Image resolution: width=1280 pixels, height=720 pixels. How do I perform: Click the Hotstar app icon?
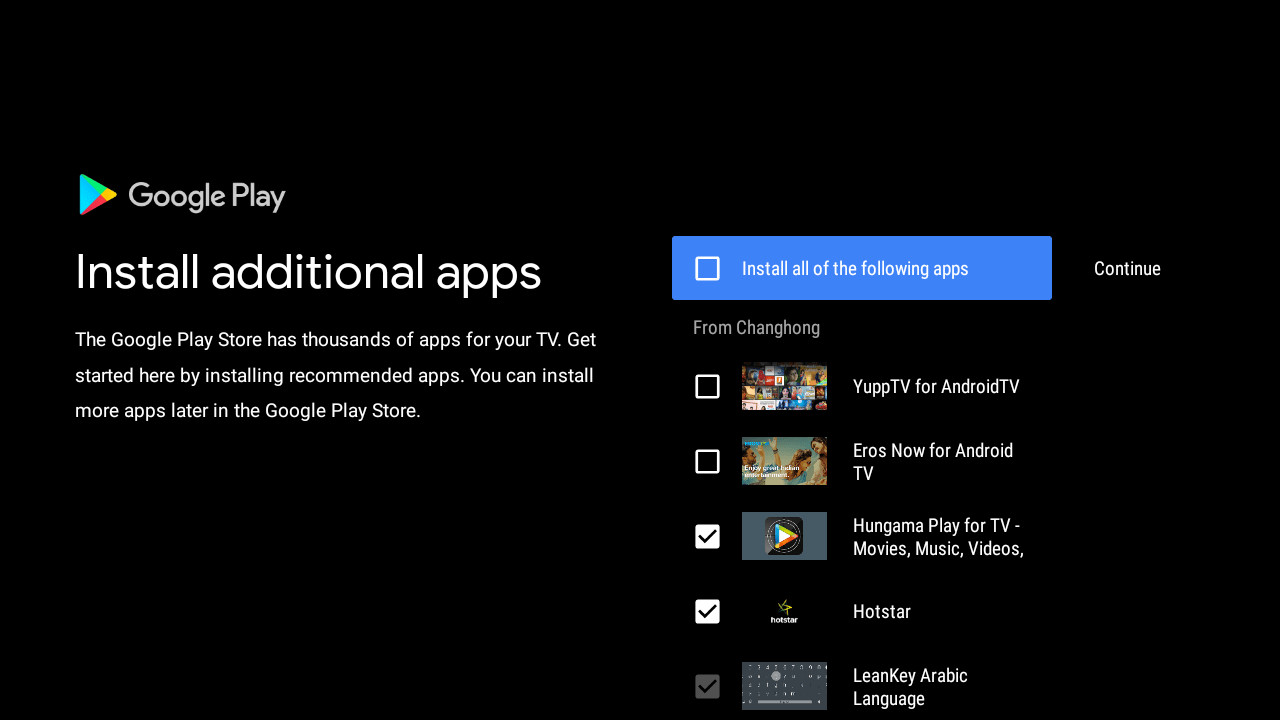[x=784, y=611]
